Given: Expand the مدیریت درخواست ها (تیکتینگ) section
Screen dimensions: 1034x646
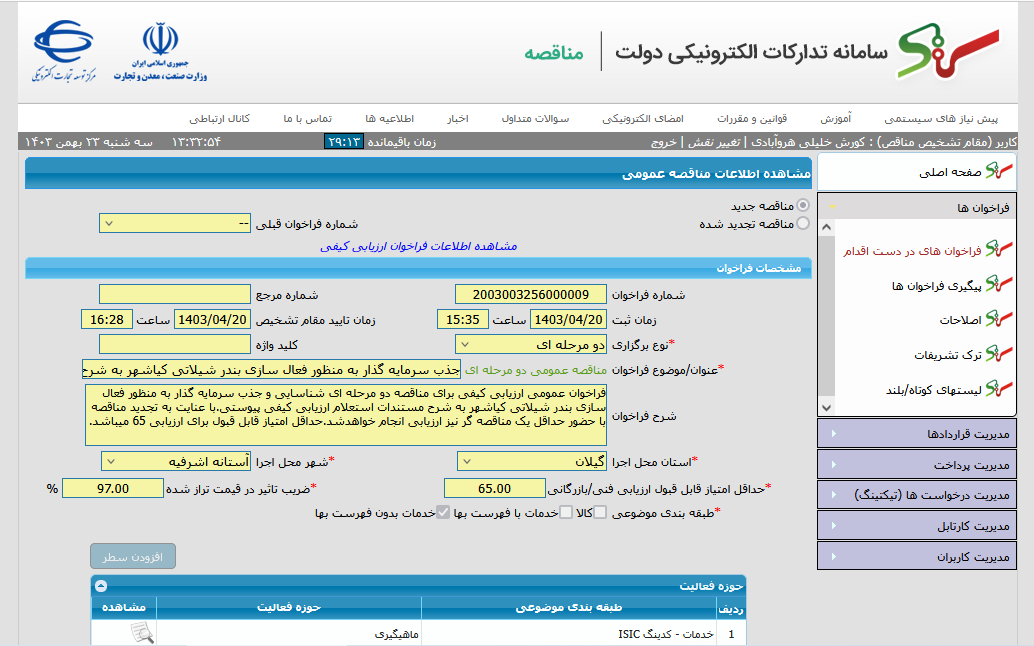Looking at the screenshot, I should (917, 495).
